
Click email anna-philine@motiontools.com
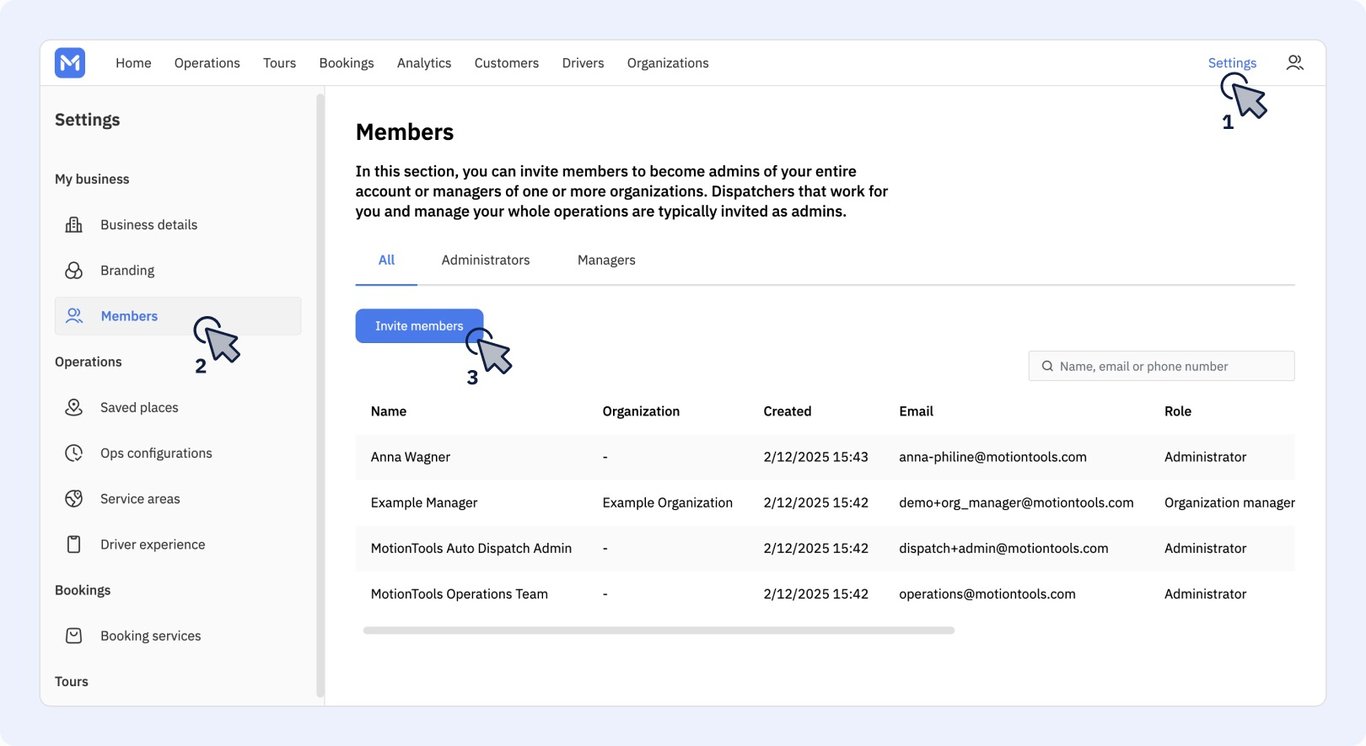pyautogui.click(x=993, y=457)
